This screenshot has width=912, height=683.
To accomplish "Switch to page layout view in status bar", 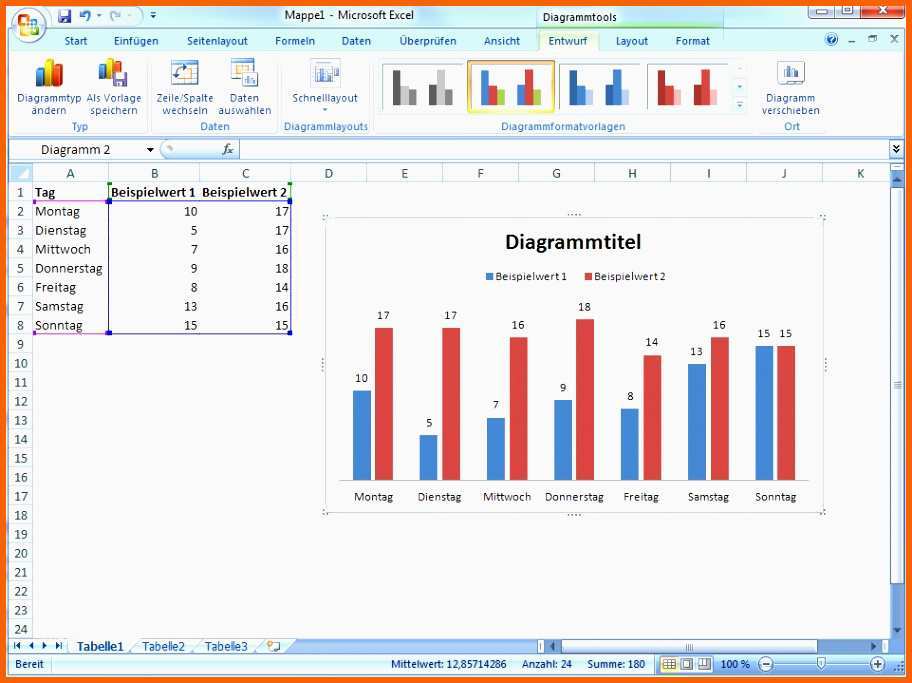I will pos(687,664).
